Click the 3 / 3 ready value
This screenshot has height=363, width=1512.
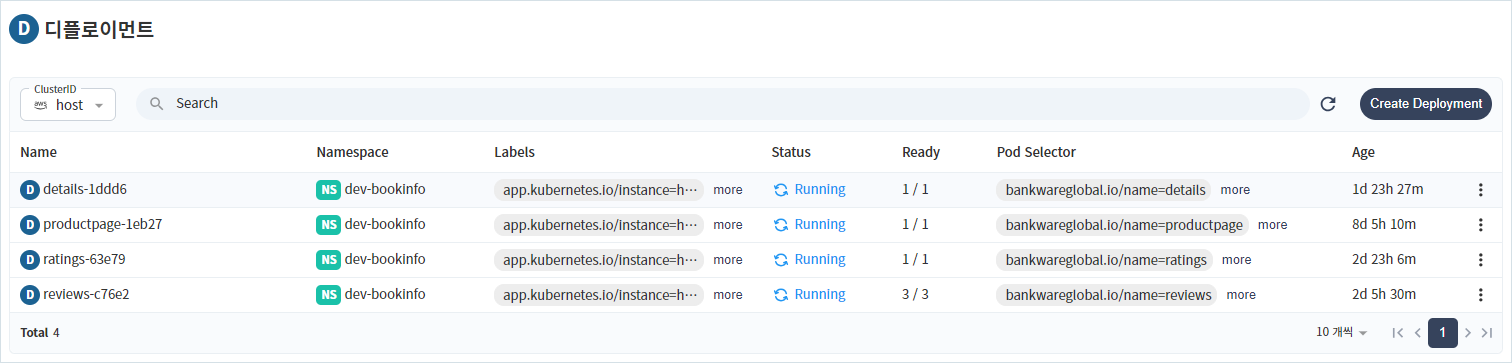tap(915, 294)
